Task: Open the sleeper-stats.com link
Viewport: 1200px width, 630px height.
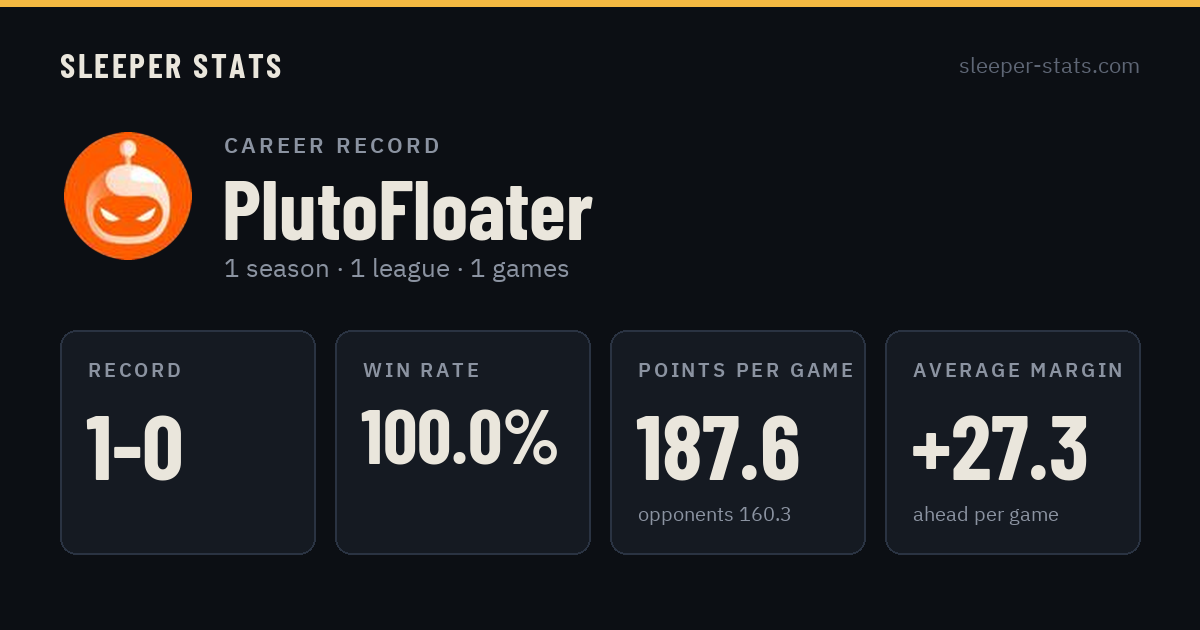Action: tap(1049, 66)
